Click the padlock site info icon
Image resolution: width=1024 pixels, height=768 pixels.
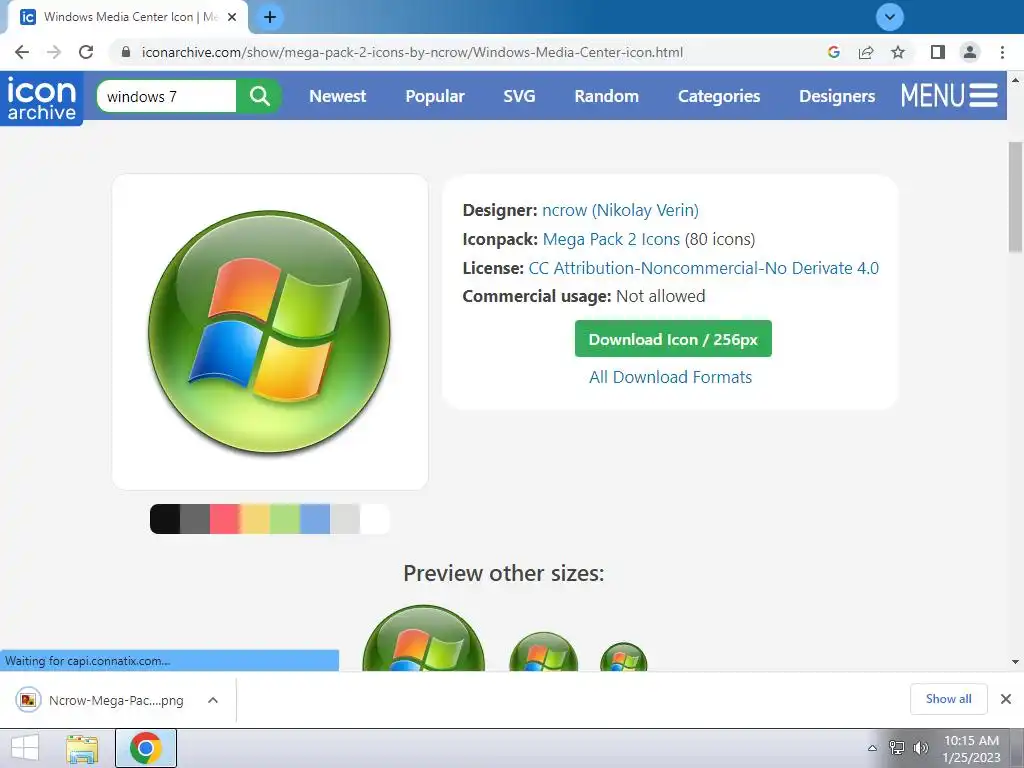coord(126,52)
